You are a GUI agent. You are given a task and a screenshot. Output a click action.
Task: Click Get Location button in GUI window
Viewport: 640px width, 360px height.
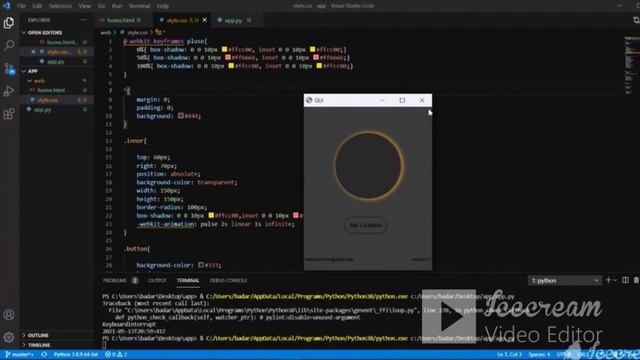tap(365, 225)
